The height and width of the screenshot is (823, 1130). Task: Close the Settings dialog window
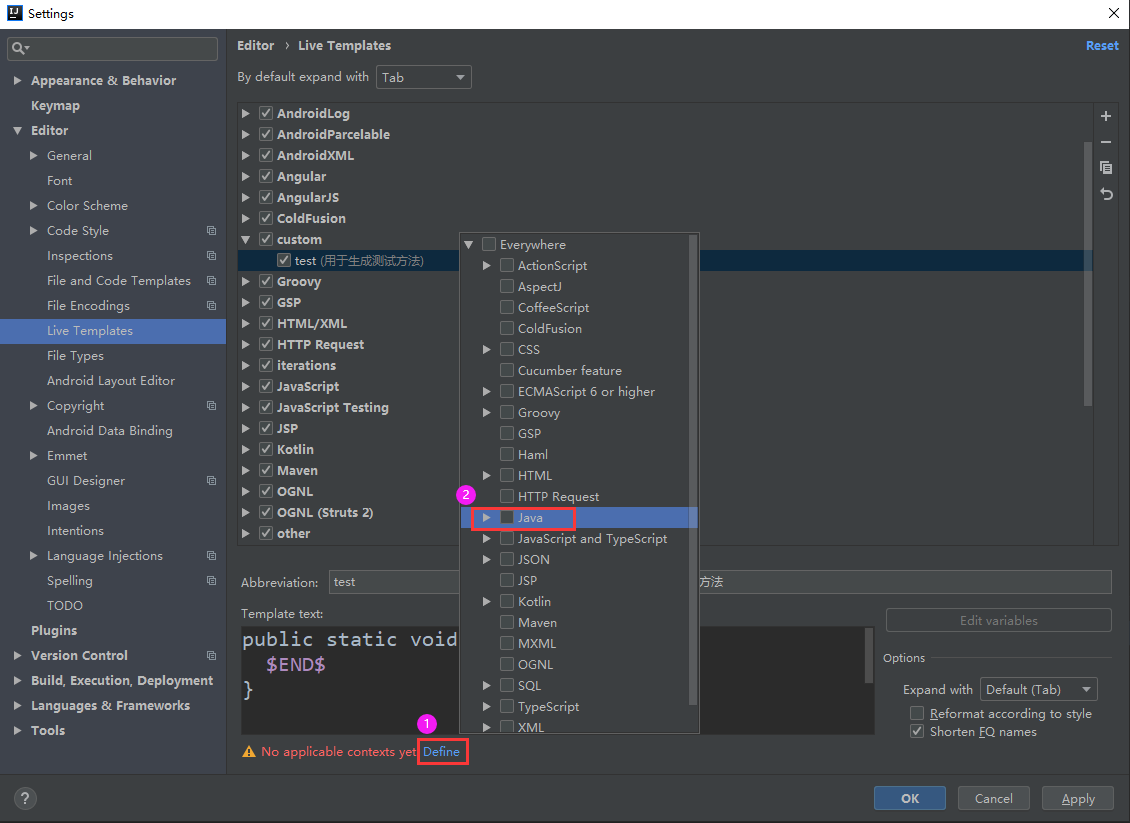[1113, 13]
